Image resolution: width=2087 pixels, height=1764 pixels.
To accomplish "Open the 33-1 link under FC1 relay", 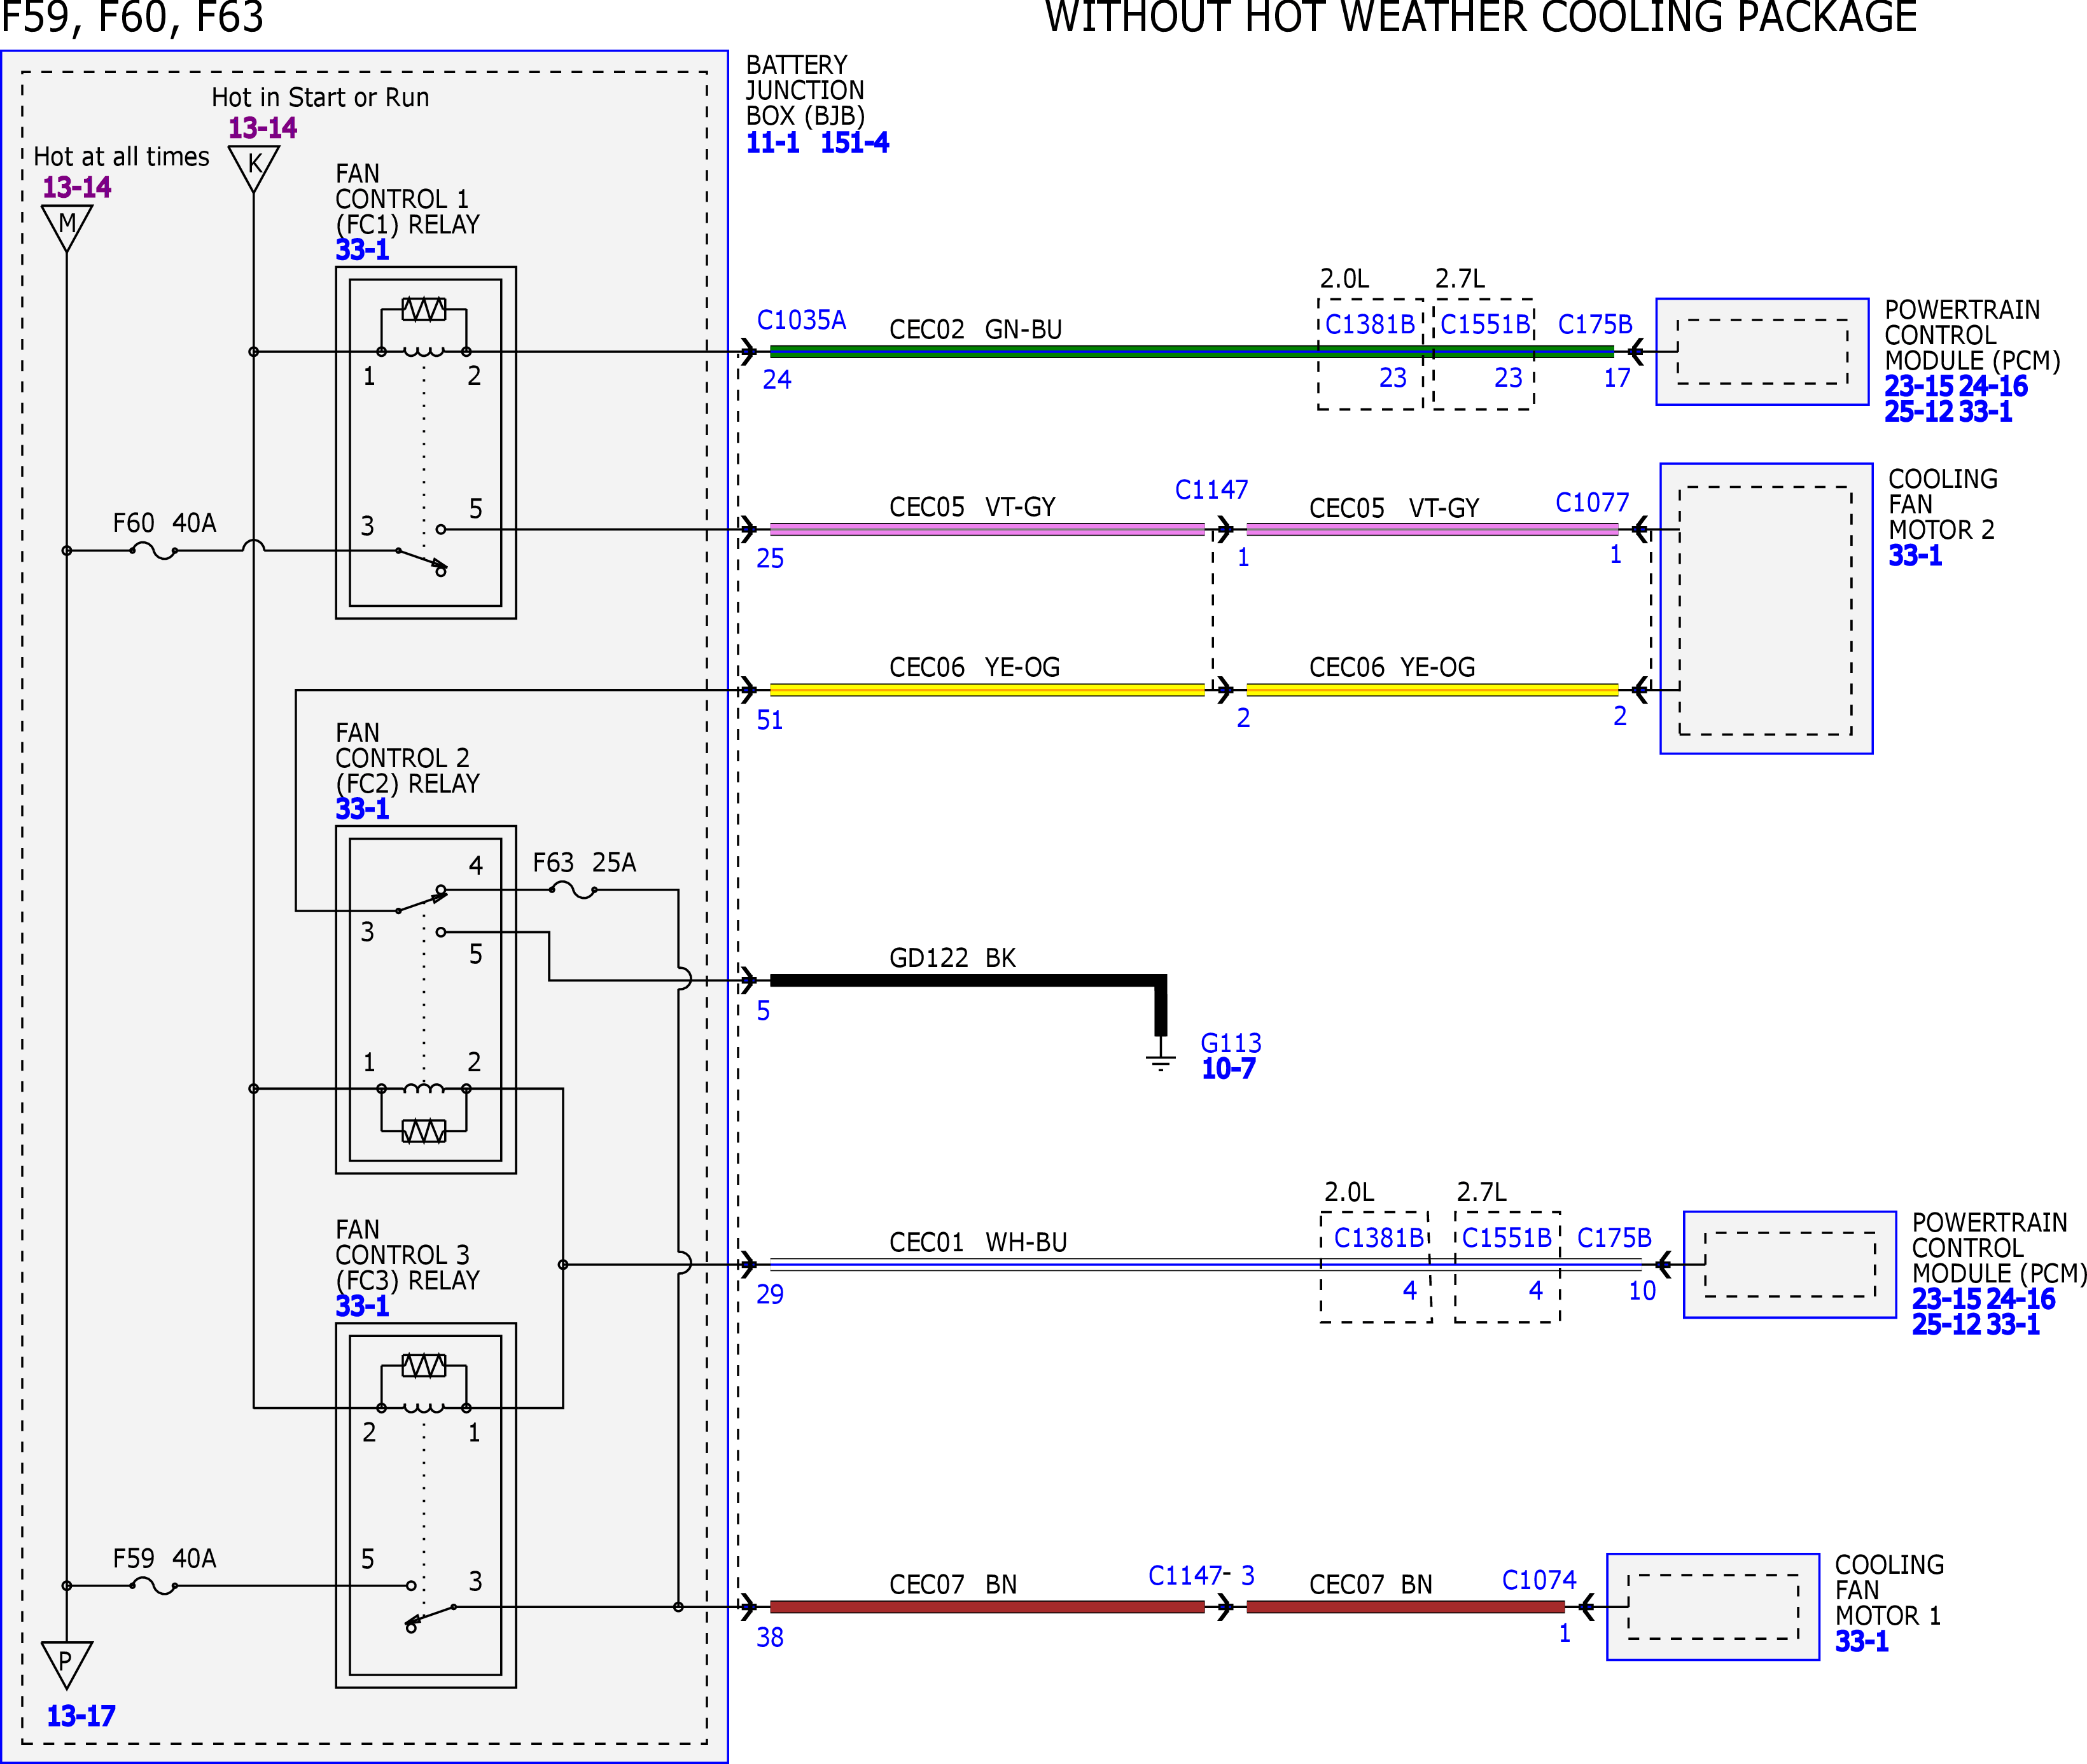I will pyautogui.click(x=362, y=250).
